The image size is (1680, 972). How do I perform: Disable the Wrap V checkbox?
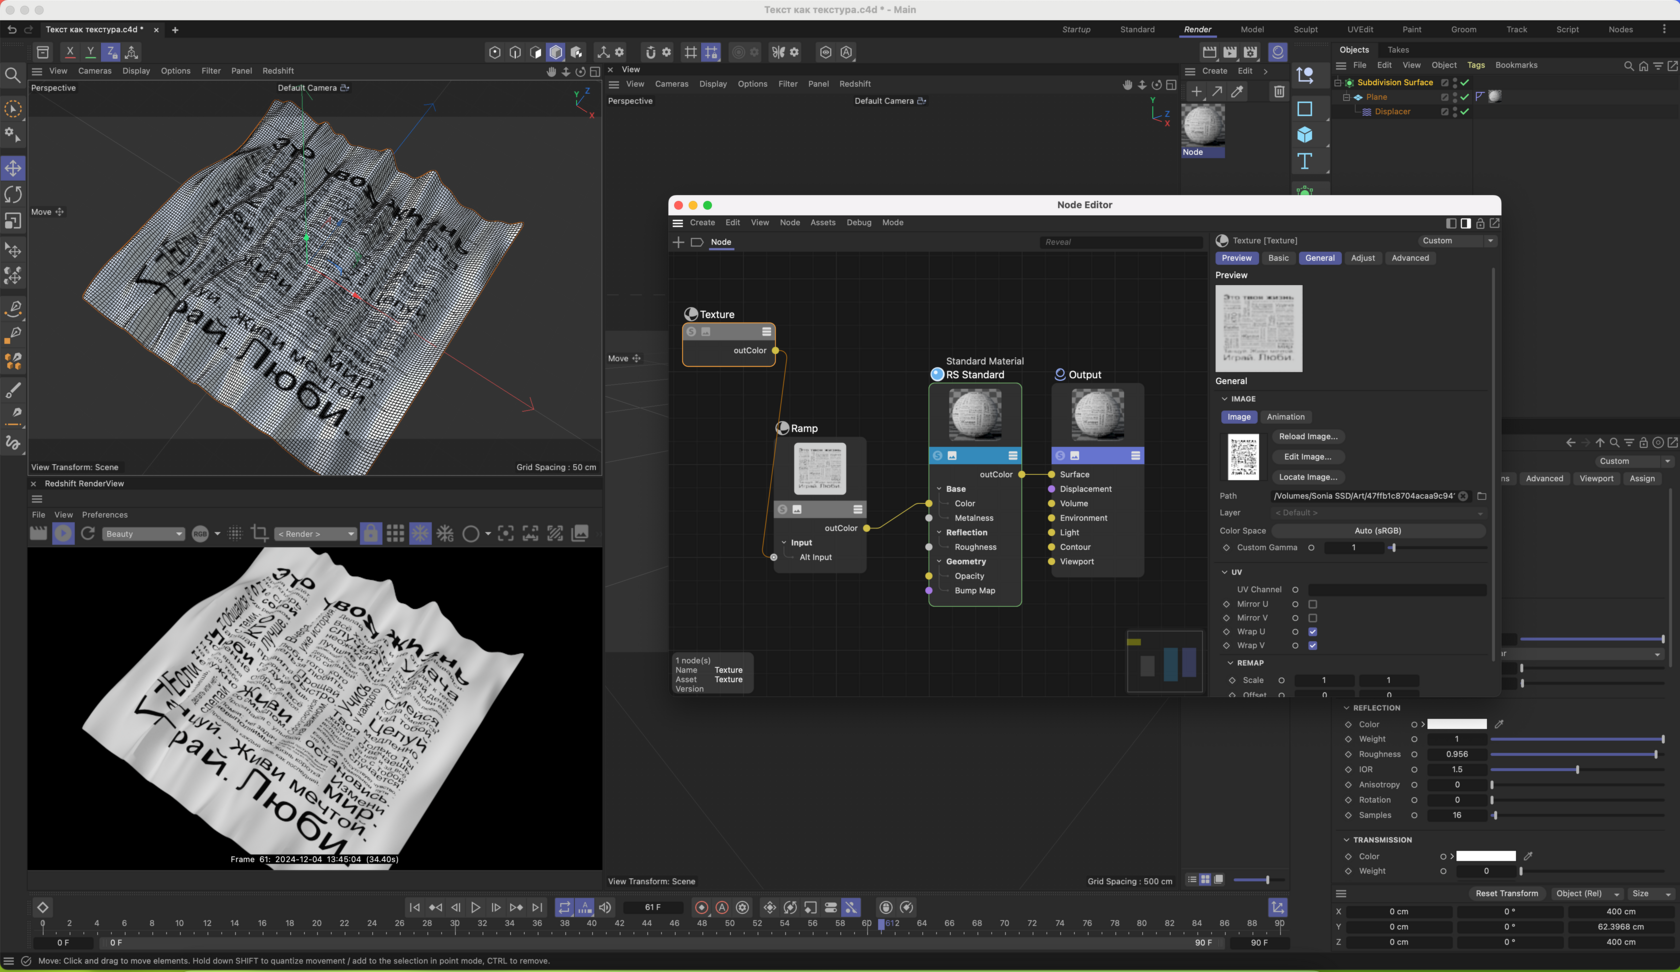(1313, 646)
